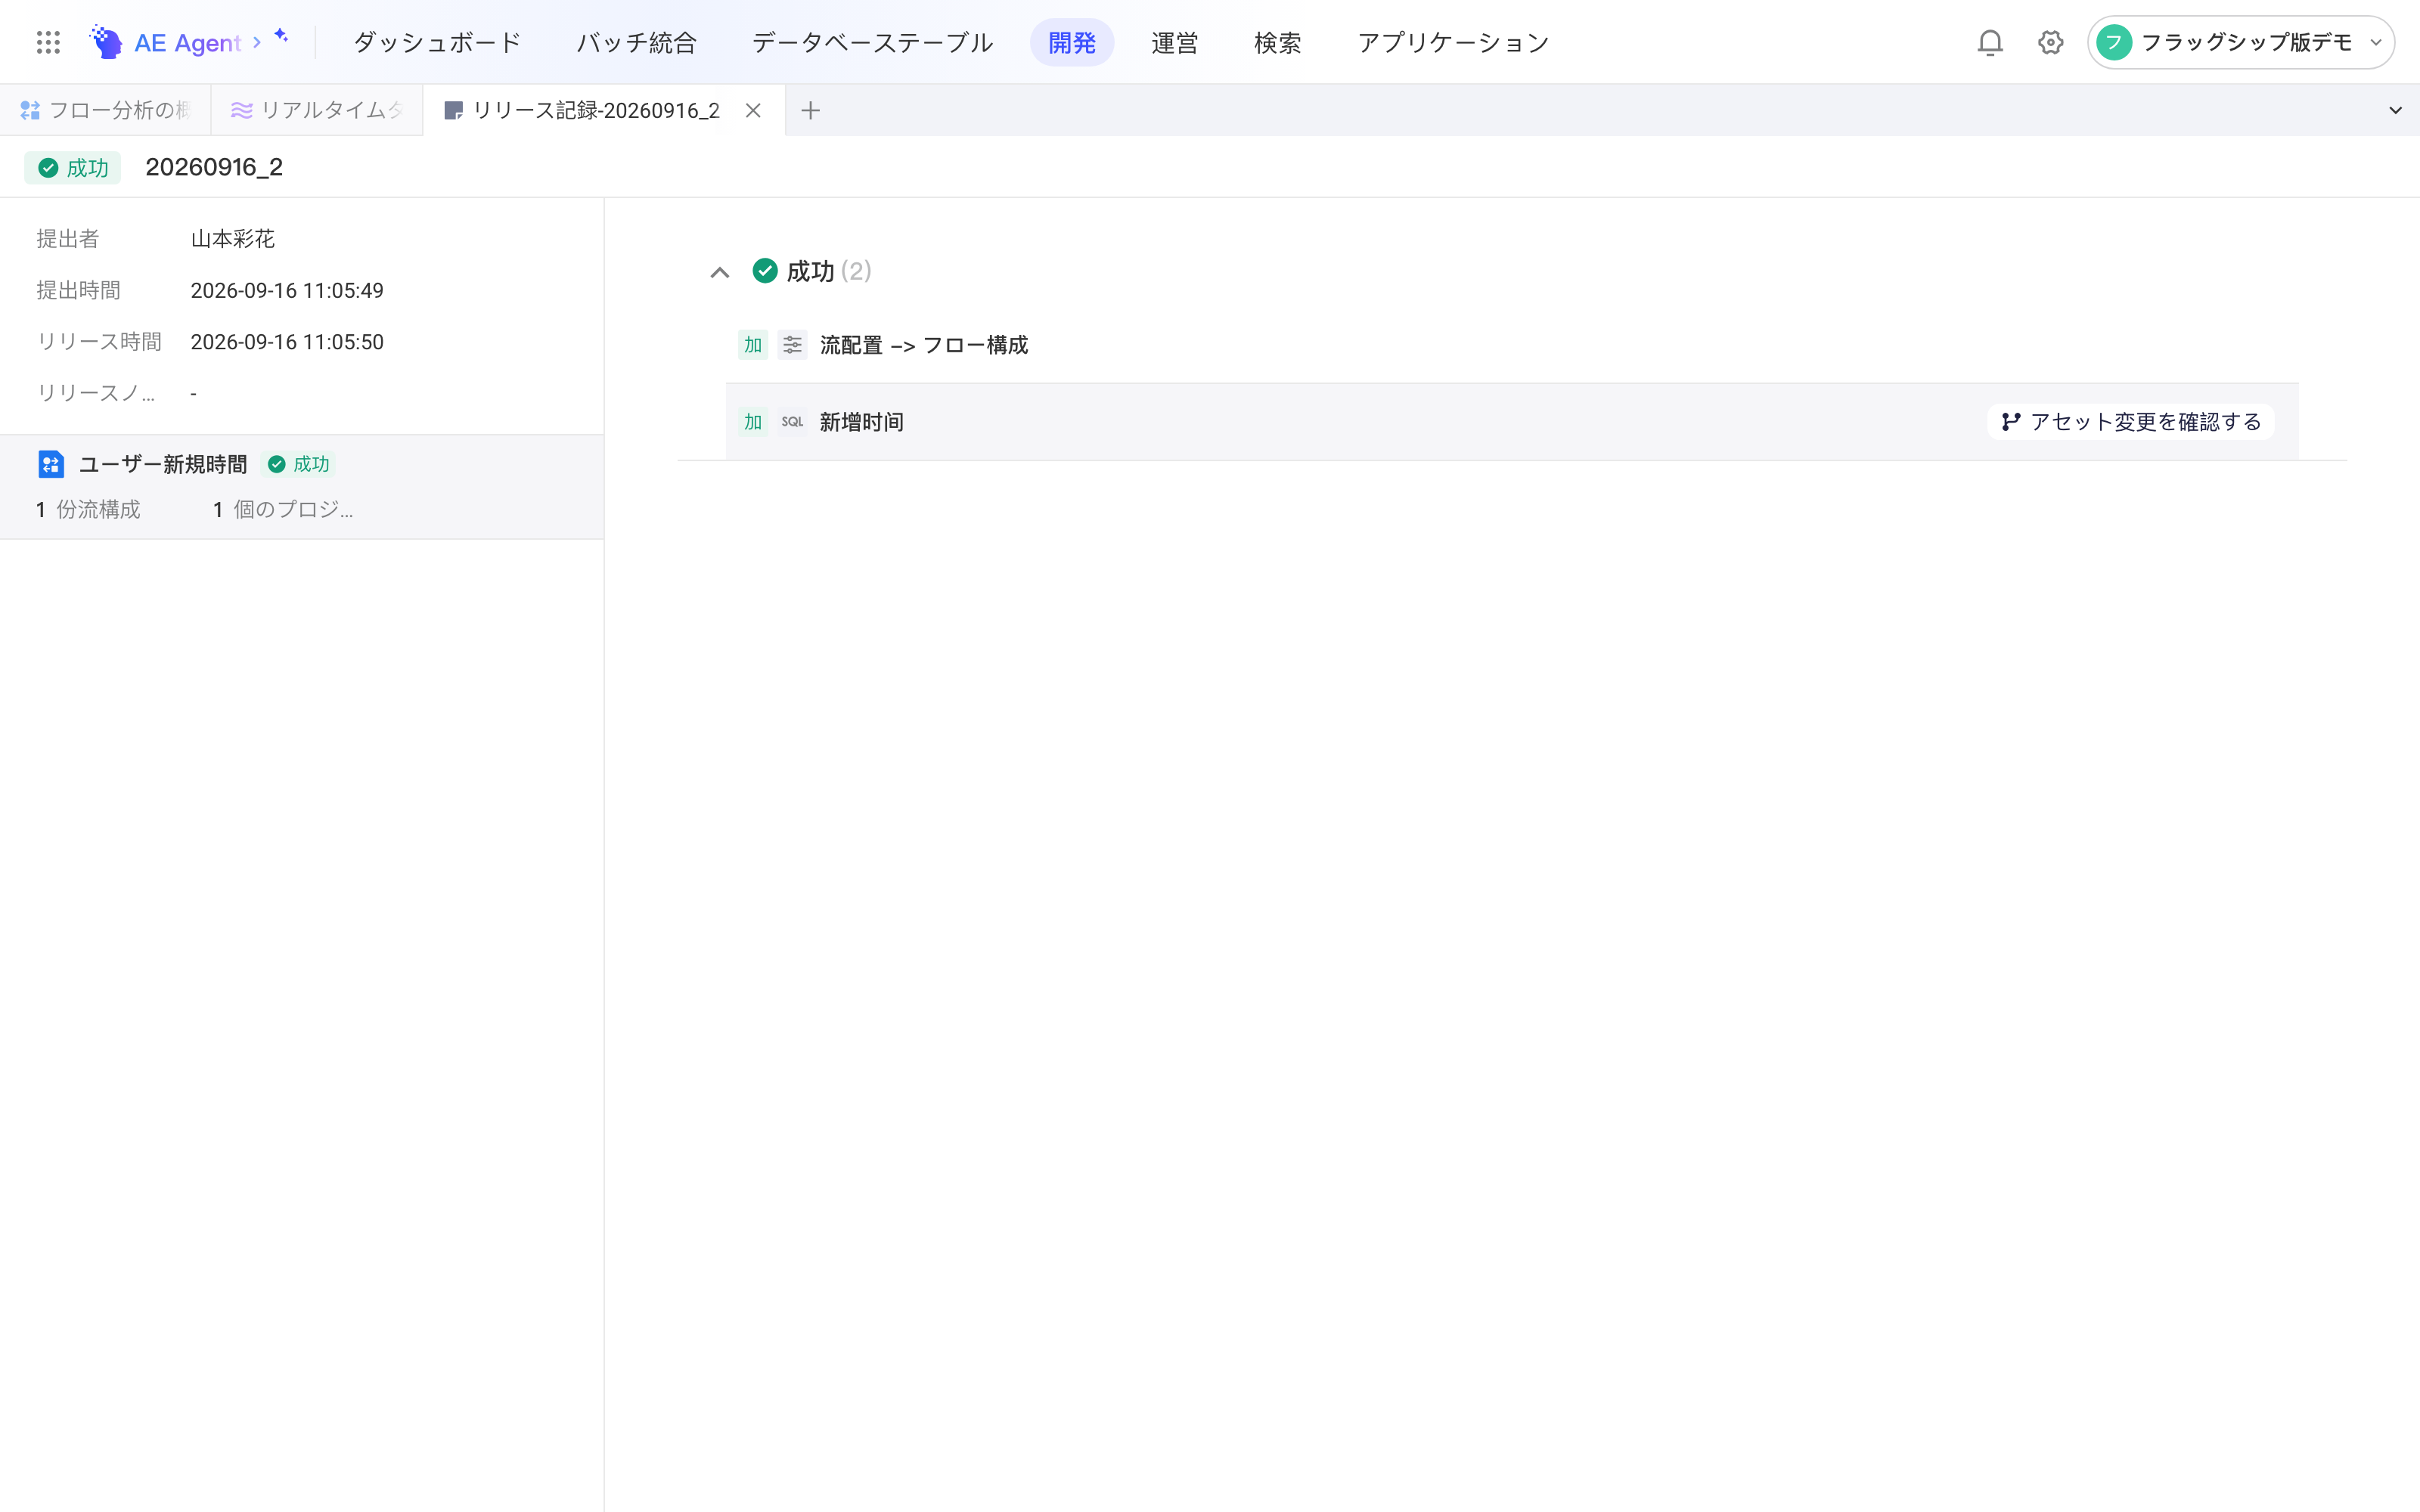The image size is (2420, 1512).
Task: Go to データベーステーブル
Action: coord(872,42)
